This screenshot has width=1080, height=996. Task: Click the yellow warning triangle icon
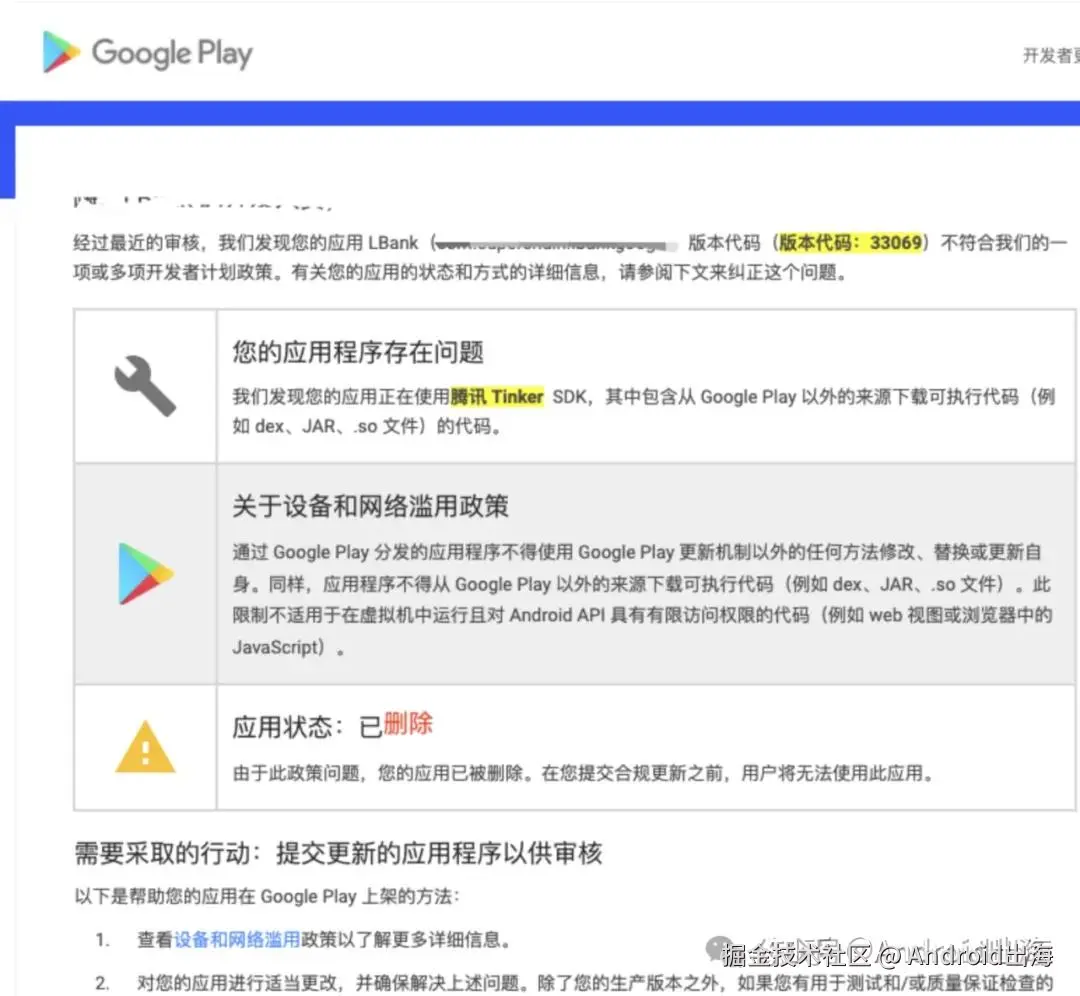[x=145, y=747]
